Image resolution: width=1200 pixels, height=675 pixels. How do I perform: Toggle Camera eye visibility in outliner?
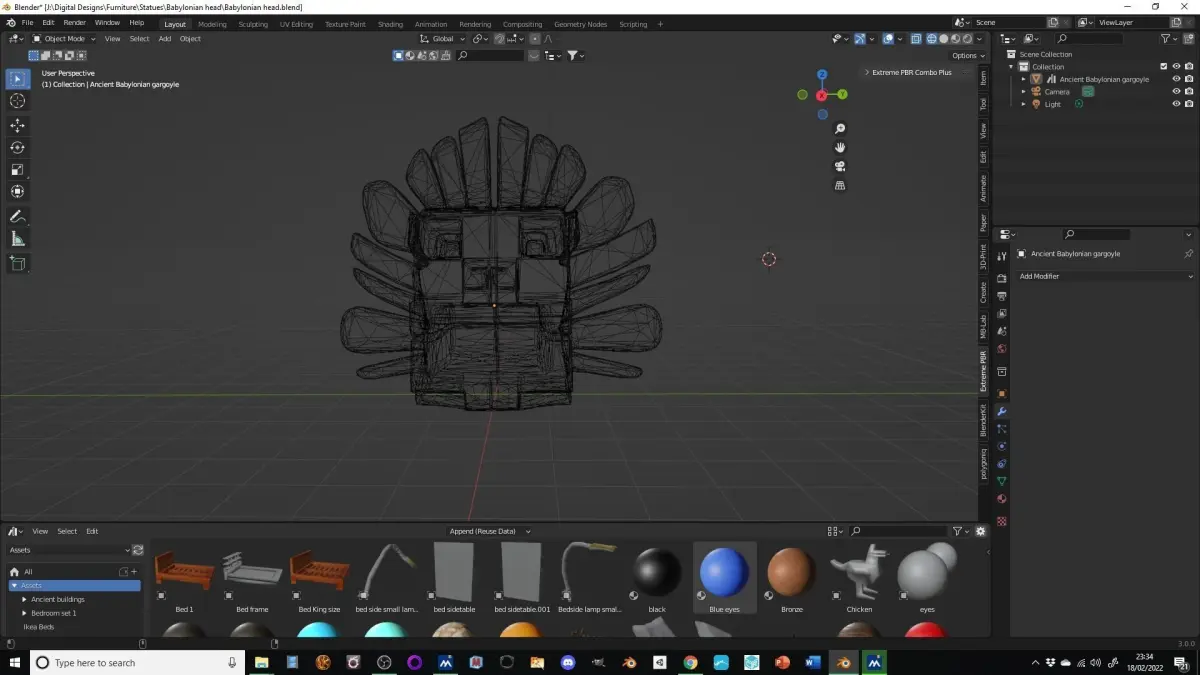click(1176, 91)
